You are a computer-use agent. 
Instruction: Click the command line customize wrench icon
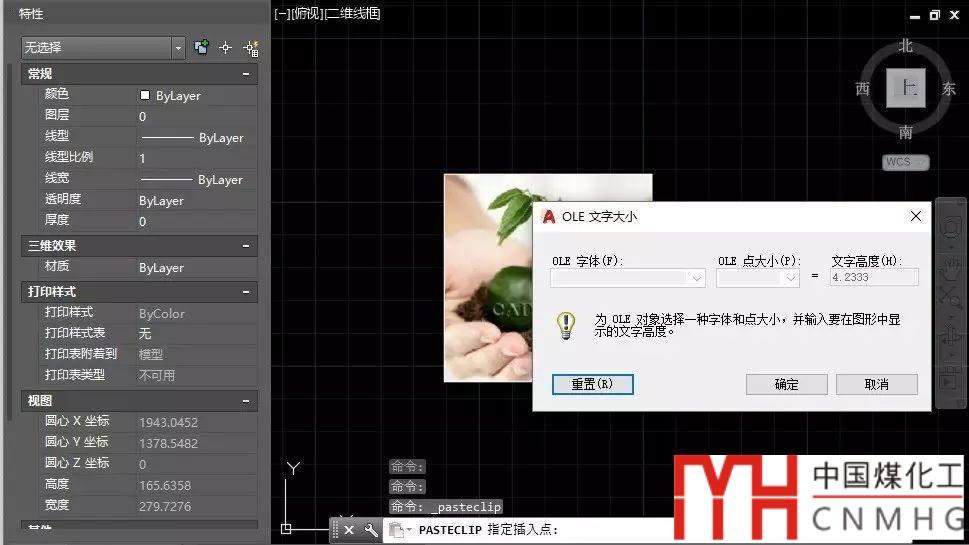[x=370, y=530]
